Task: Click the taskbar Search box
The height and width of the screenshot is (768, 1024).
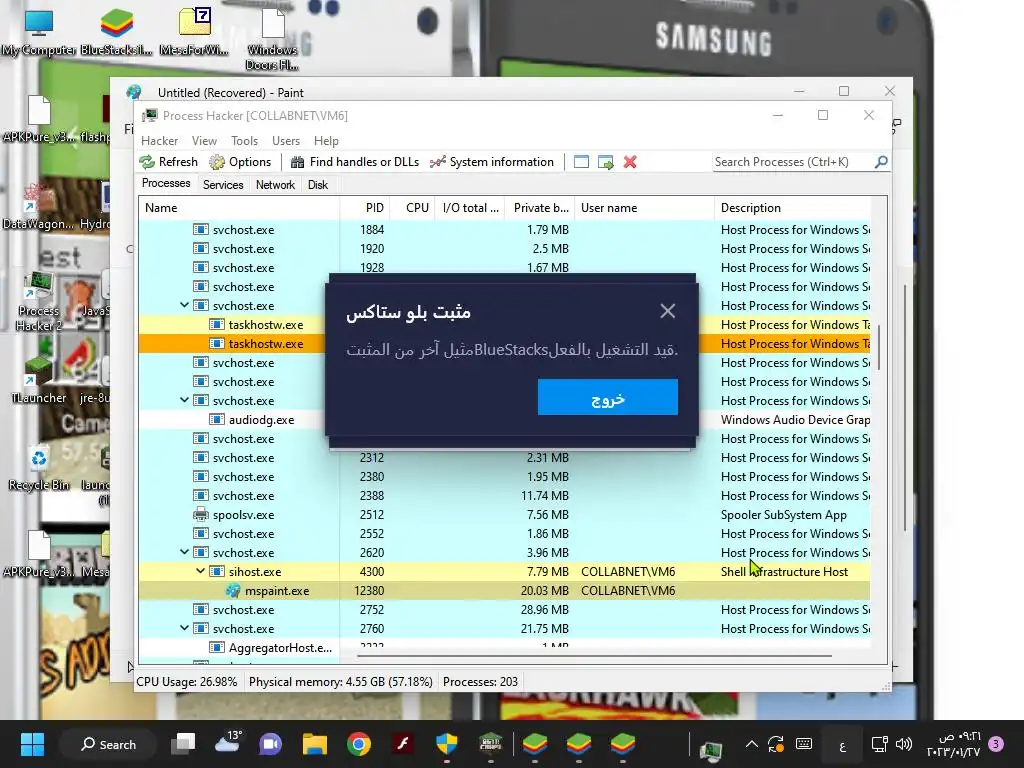Action: (108, 744)
